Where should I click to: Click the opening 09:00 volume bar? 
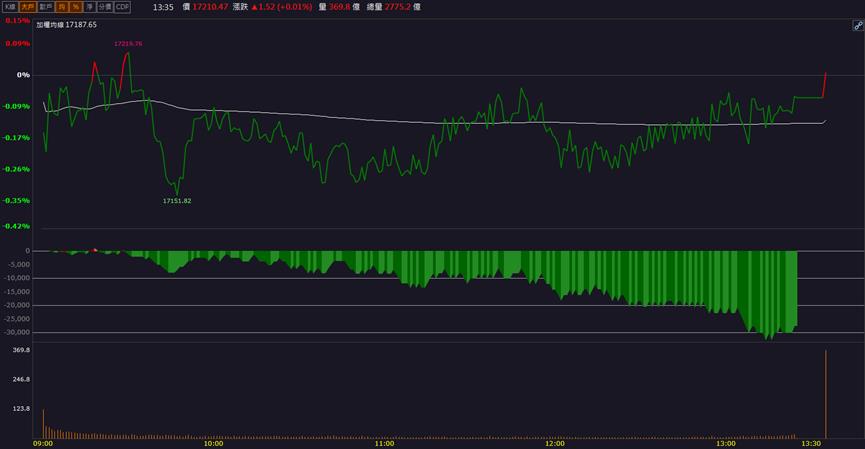[44, 424]
